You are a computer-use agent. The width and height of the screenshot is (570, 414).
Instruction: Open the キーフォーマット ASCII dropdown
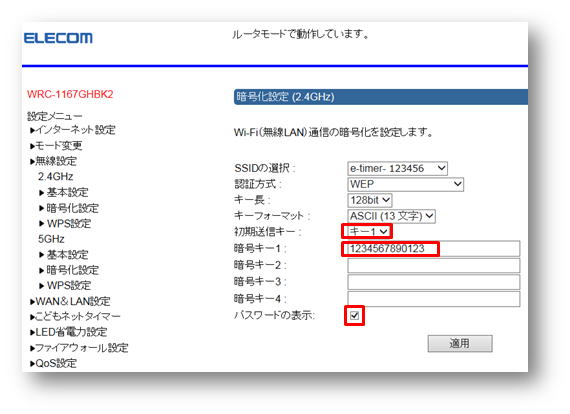[392, 216]
